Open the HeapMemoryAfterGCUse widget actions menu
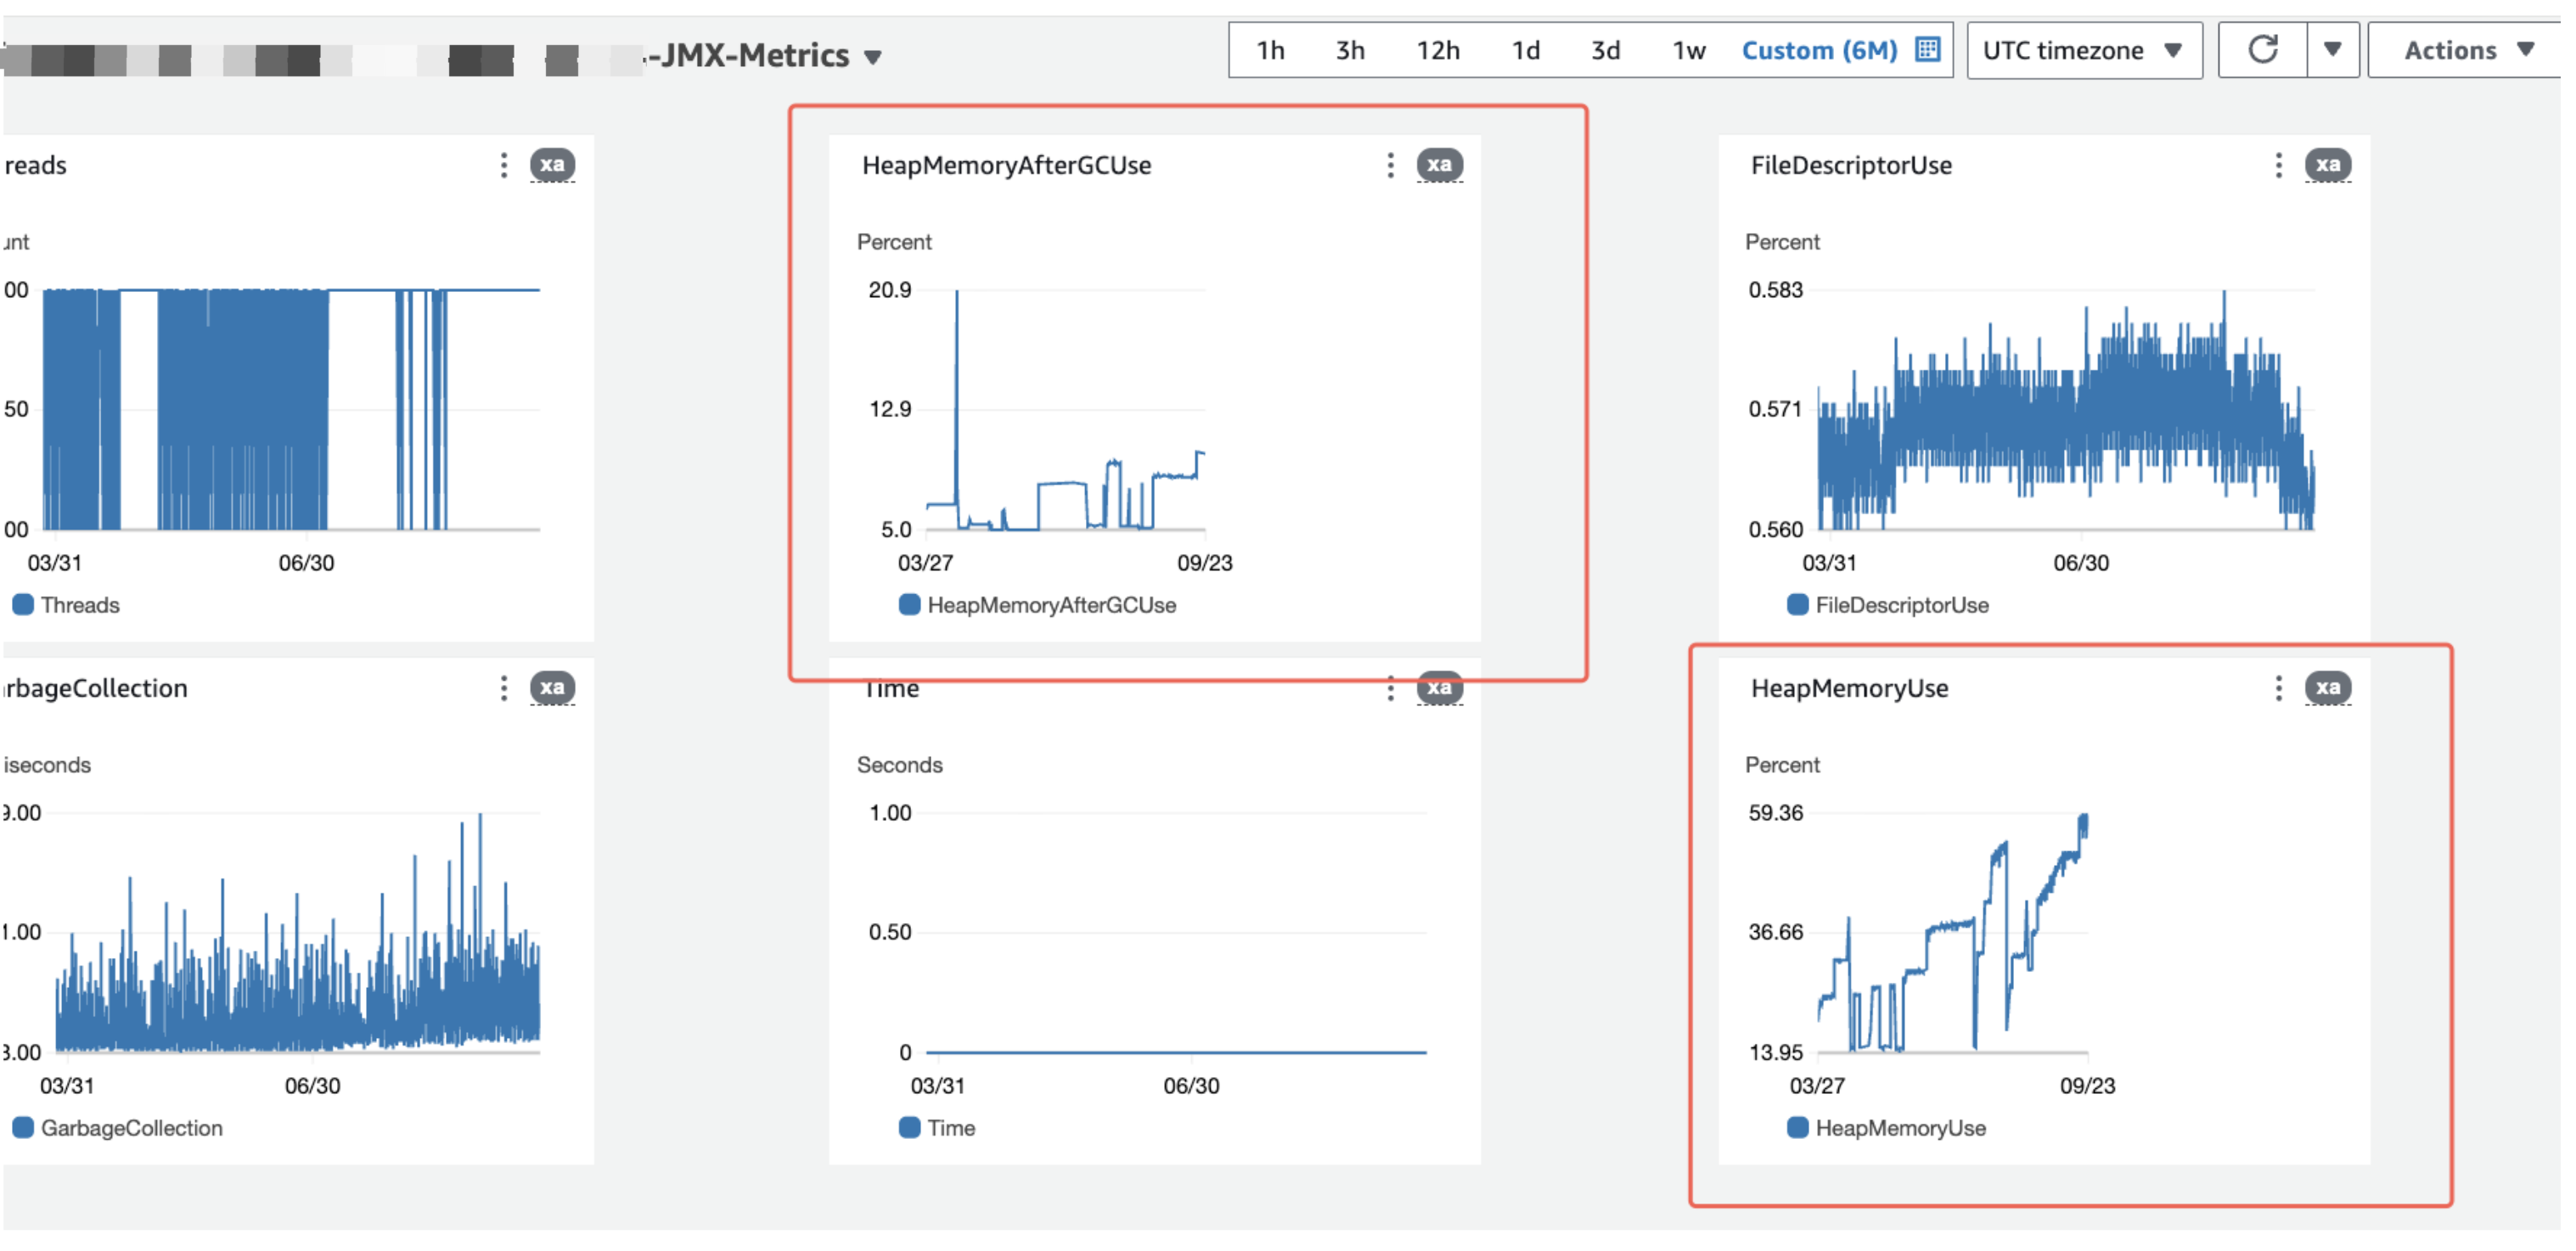Screen dimensions: 2576x1251 point(1390,165)
